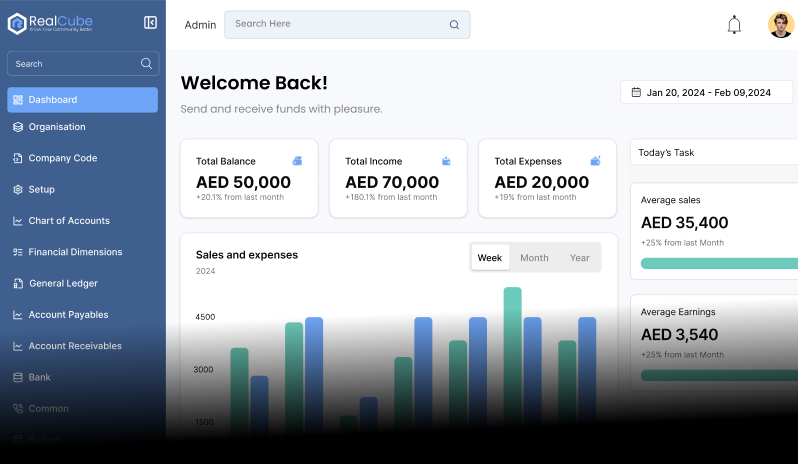This screenshot has width=798, height=464.
Task: Click the RealCube logo
Action: tap(50, 23)
